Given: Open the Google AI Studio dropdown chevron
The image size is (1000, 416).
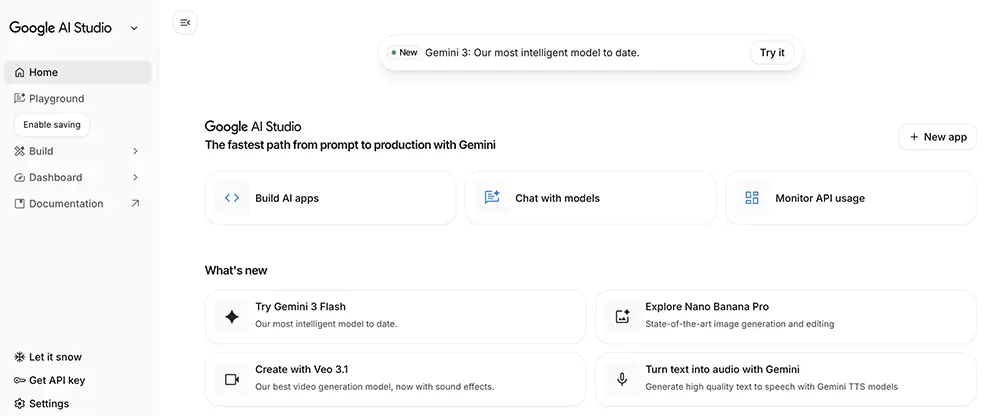Looking at the screenshot, I should click(x=134, y=28).
